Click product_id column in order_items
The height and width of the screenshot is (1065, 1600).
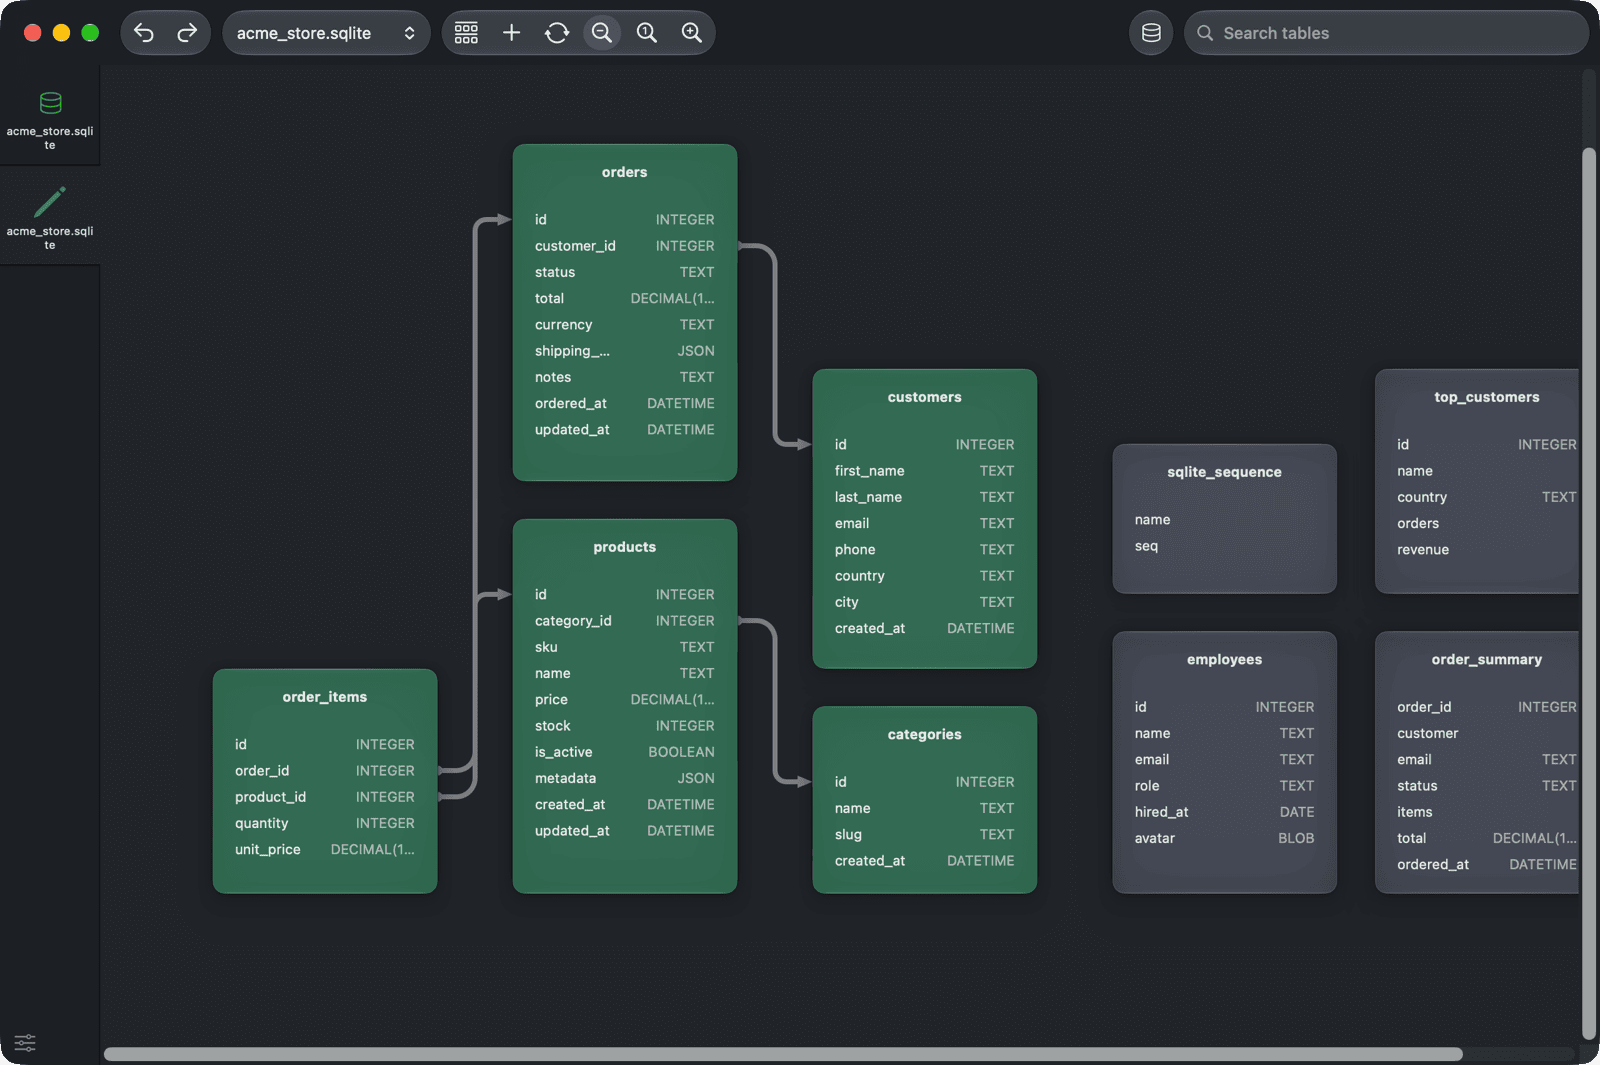pos(325,797)
